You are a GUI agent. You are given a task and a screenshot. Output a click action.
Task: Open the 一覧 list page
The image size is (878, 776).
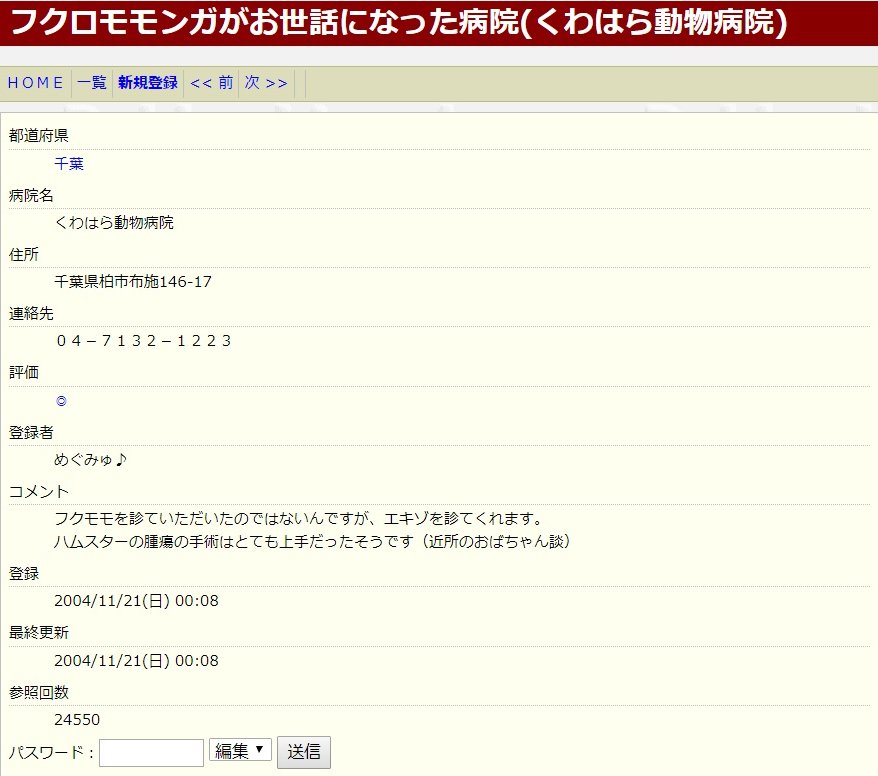91,83
